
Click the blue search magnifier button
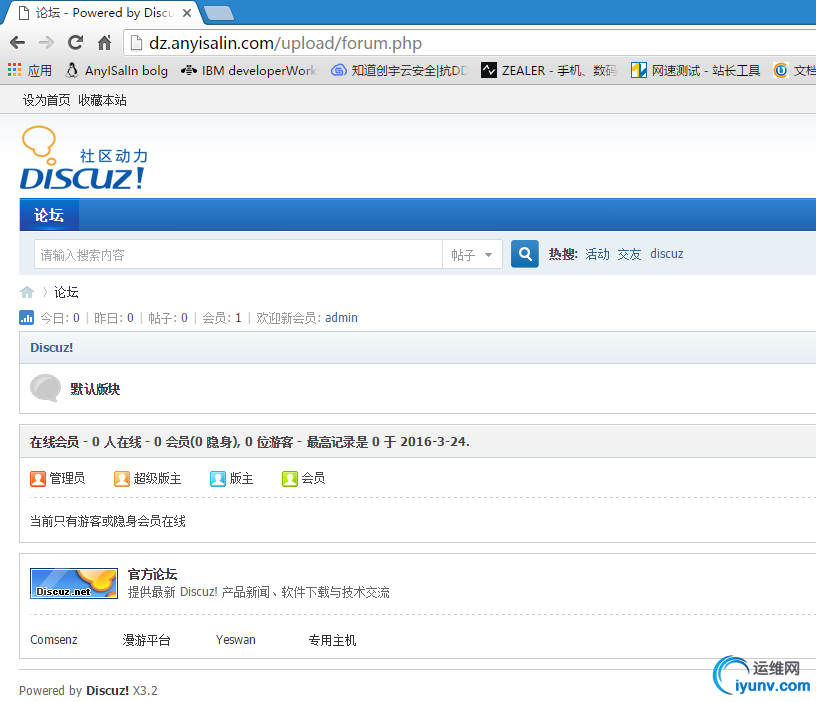tap(525, 254)
